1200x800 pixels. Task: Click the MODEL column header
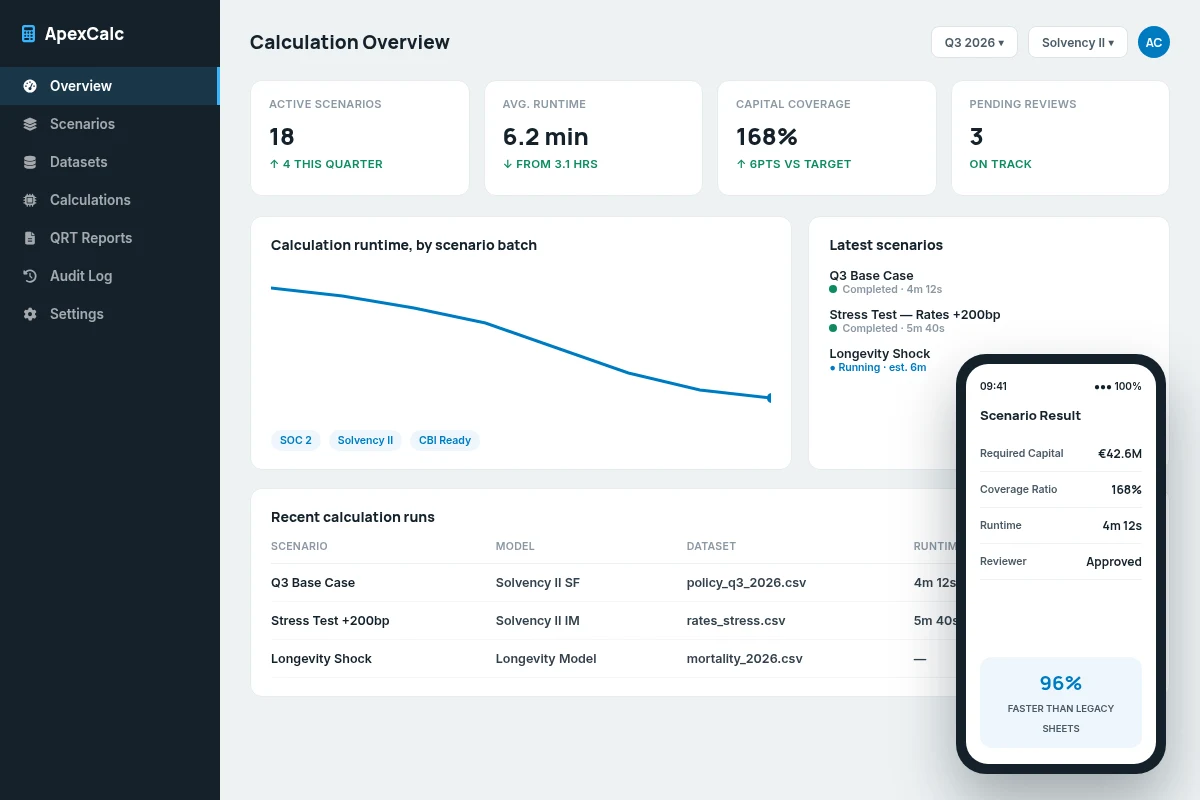(x=515, y=546)
